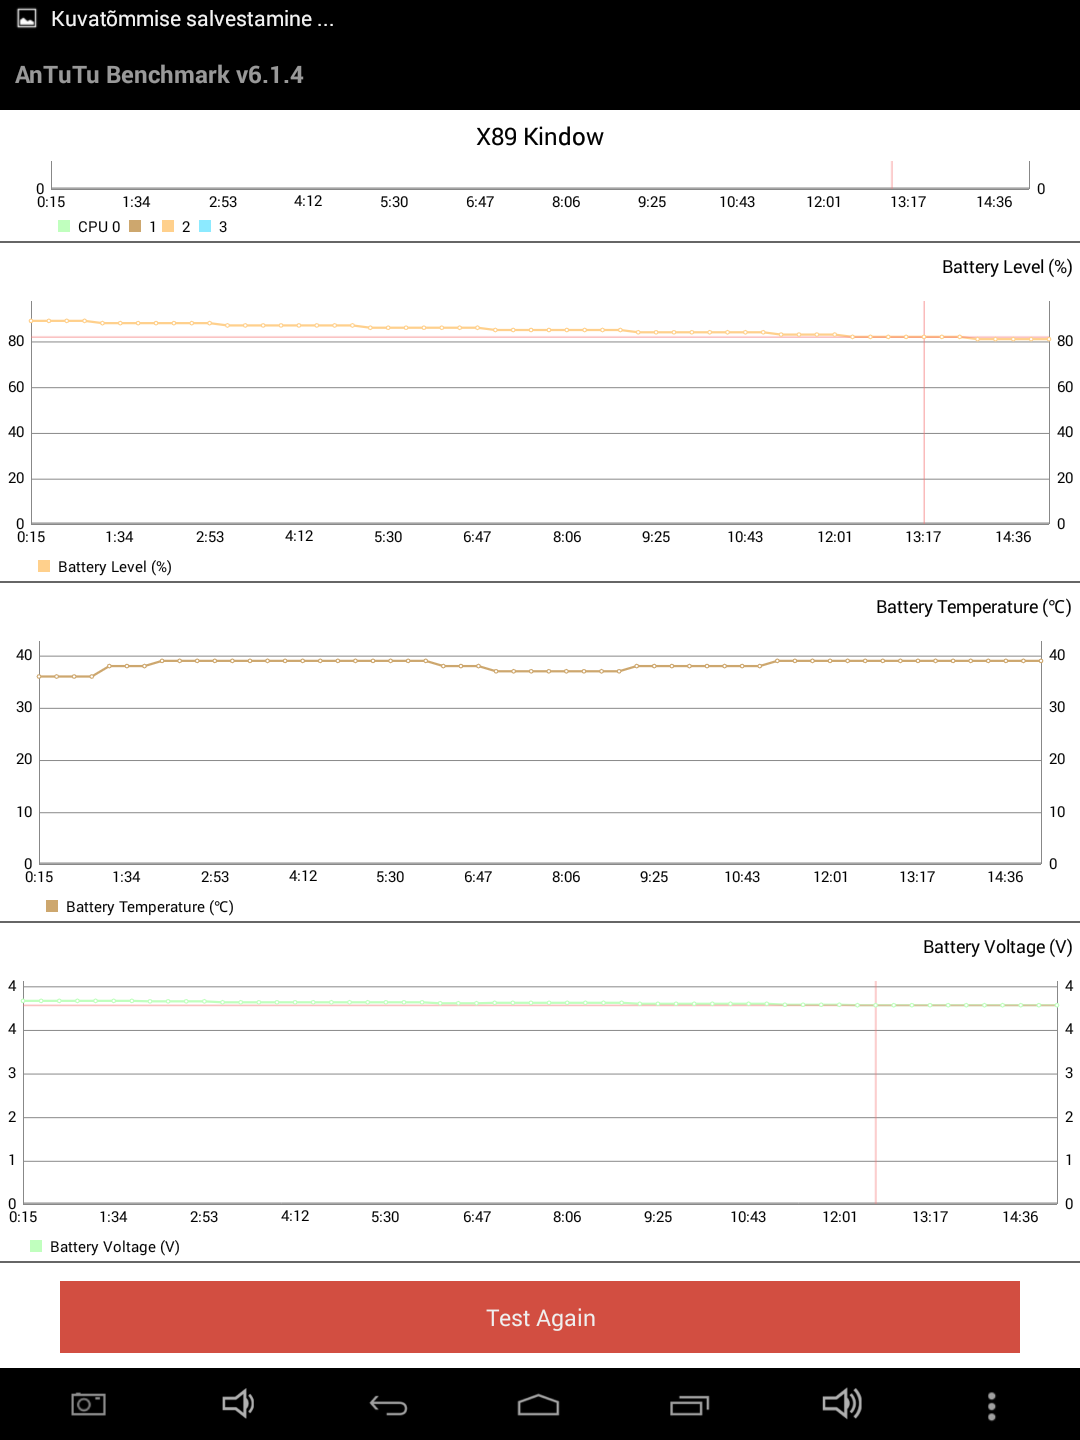Tap the 'Battery Level (%)' chart heading at right
This screenshot has width=1080, height=1440.
pos(1007,267)
